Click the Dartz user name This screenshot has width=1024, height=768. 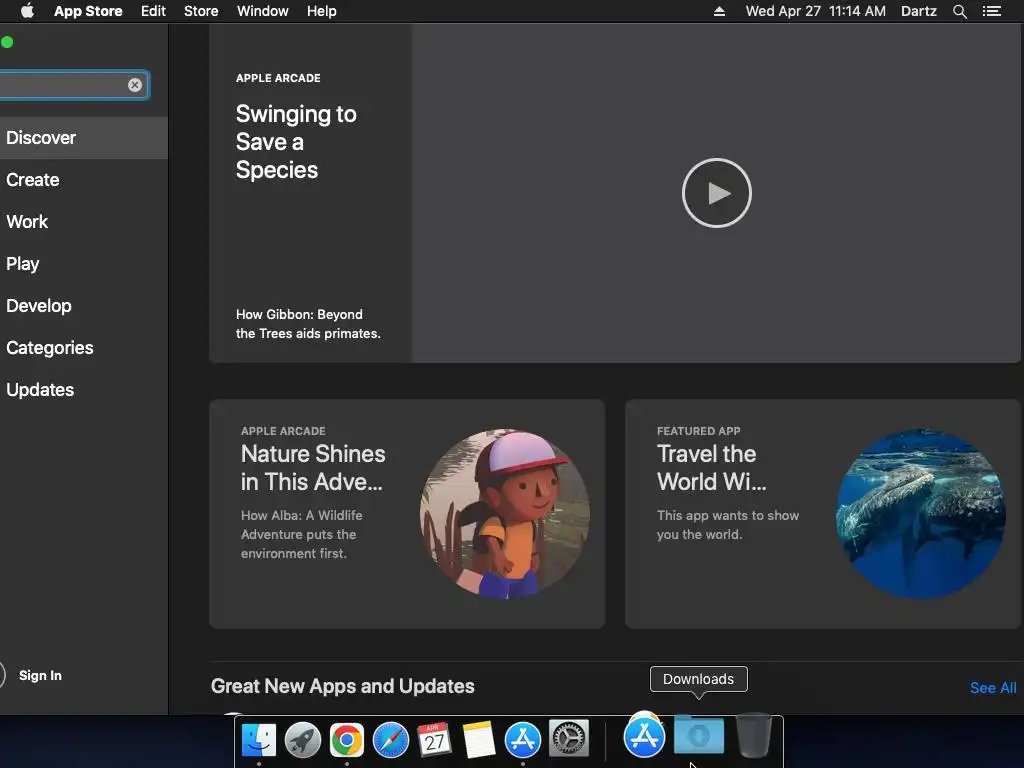pos(918,11)
